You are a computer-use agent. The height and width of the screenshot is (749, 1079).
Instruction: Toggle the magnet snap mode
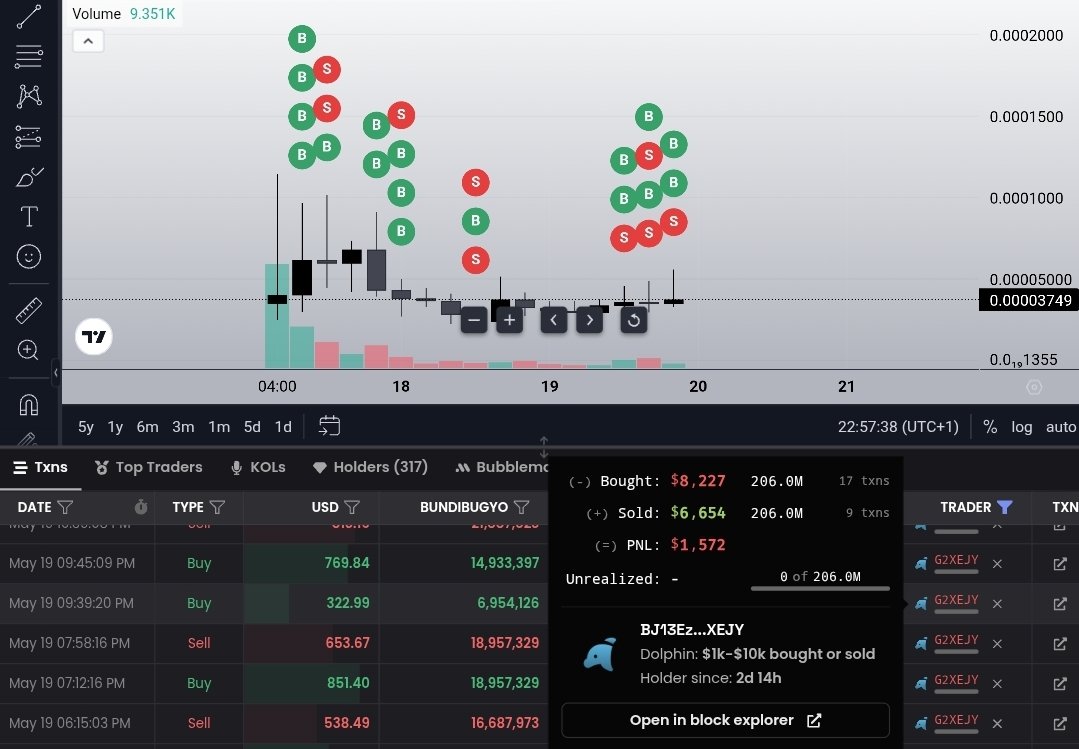28,405
